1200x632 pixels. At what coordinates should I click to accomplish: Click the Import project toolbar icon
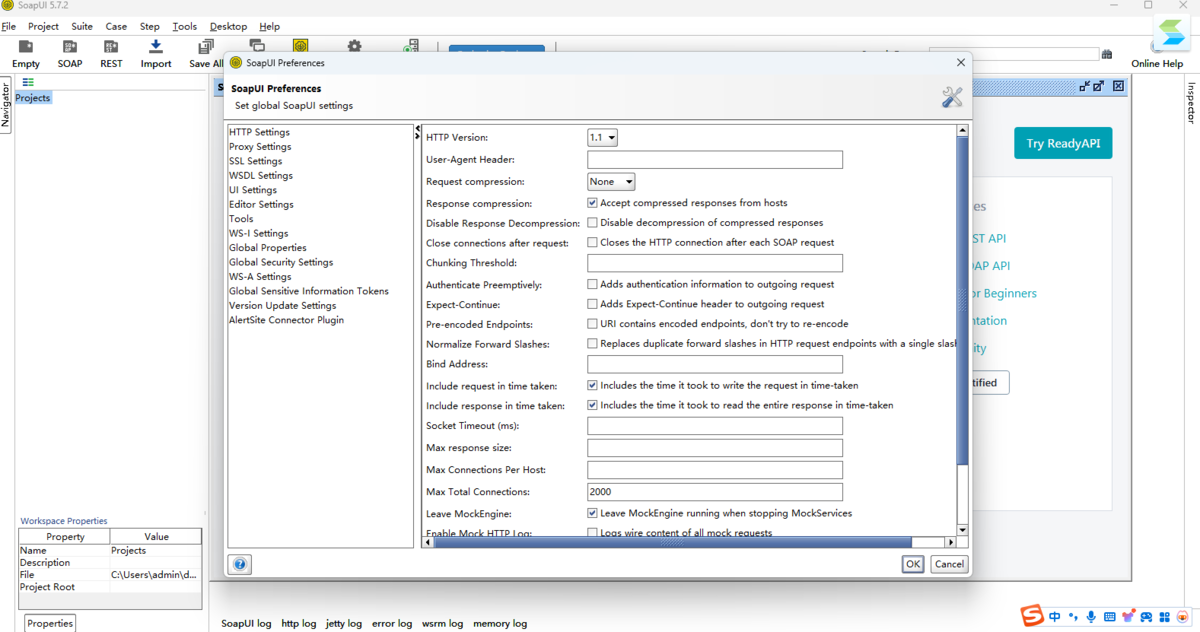155,48
